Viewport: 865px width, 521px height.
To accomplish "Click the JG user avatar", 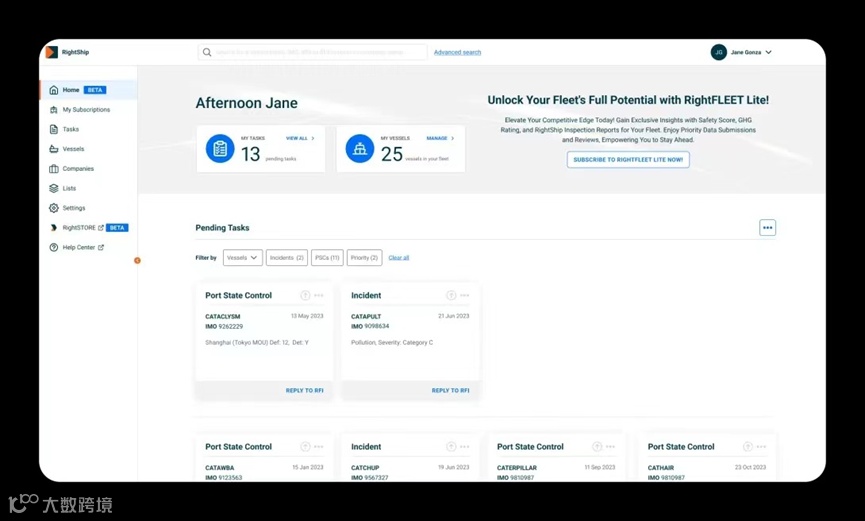I will (x=718, y=52).
